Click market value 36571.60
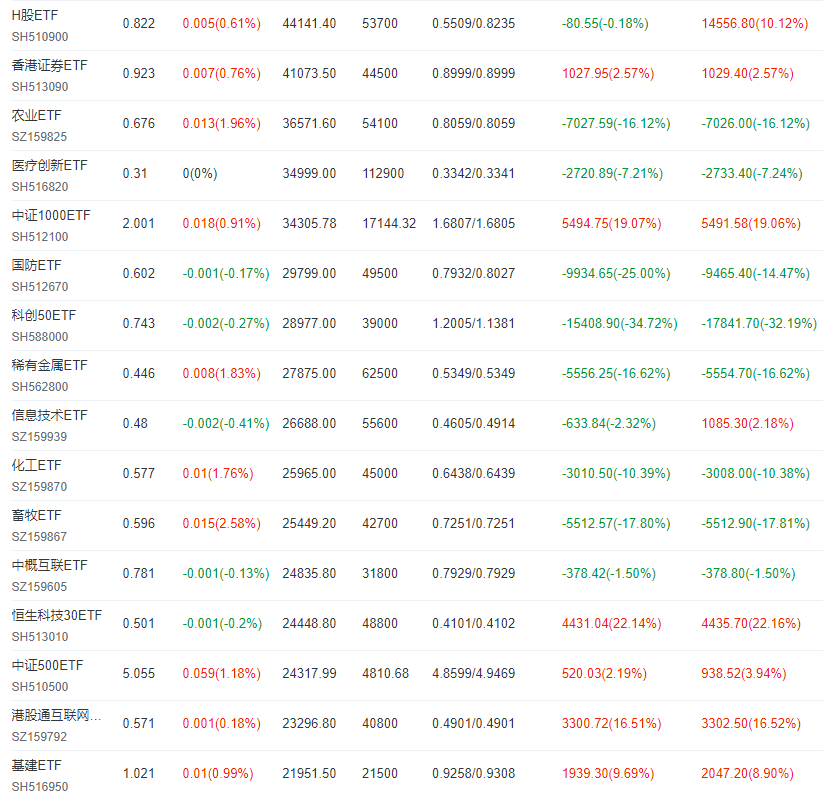Viewport: 823px width, 799px height. click(x=309, y=123)
